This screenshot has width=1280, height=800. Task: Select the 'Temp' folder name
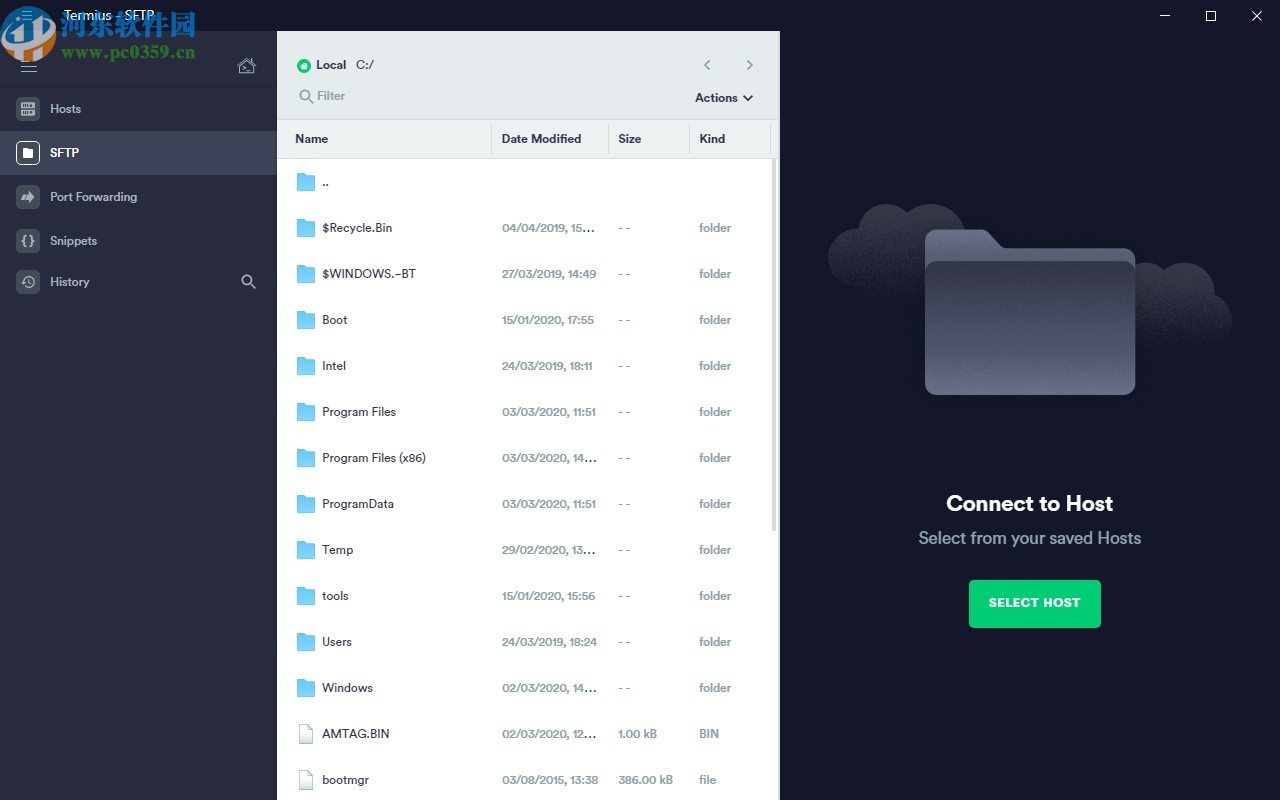pyautogui.click(x=338, y=550)
